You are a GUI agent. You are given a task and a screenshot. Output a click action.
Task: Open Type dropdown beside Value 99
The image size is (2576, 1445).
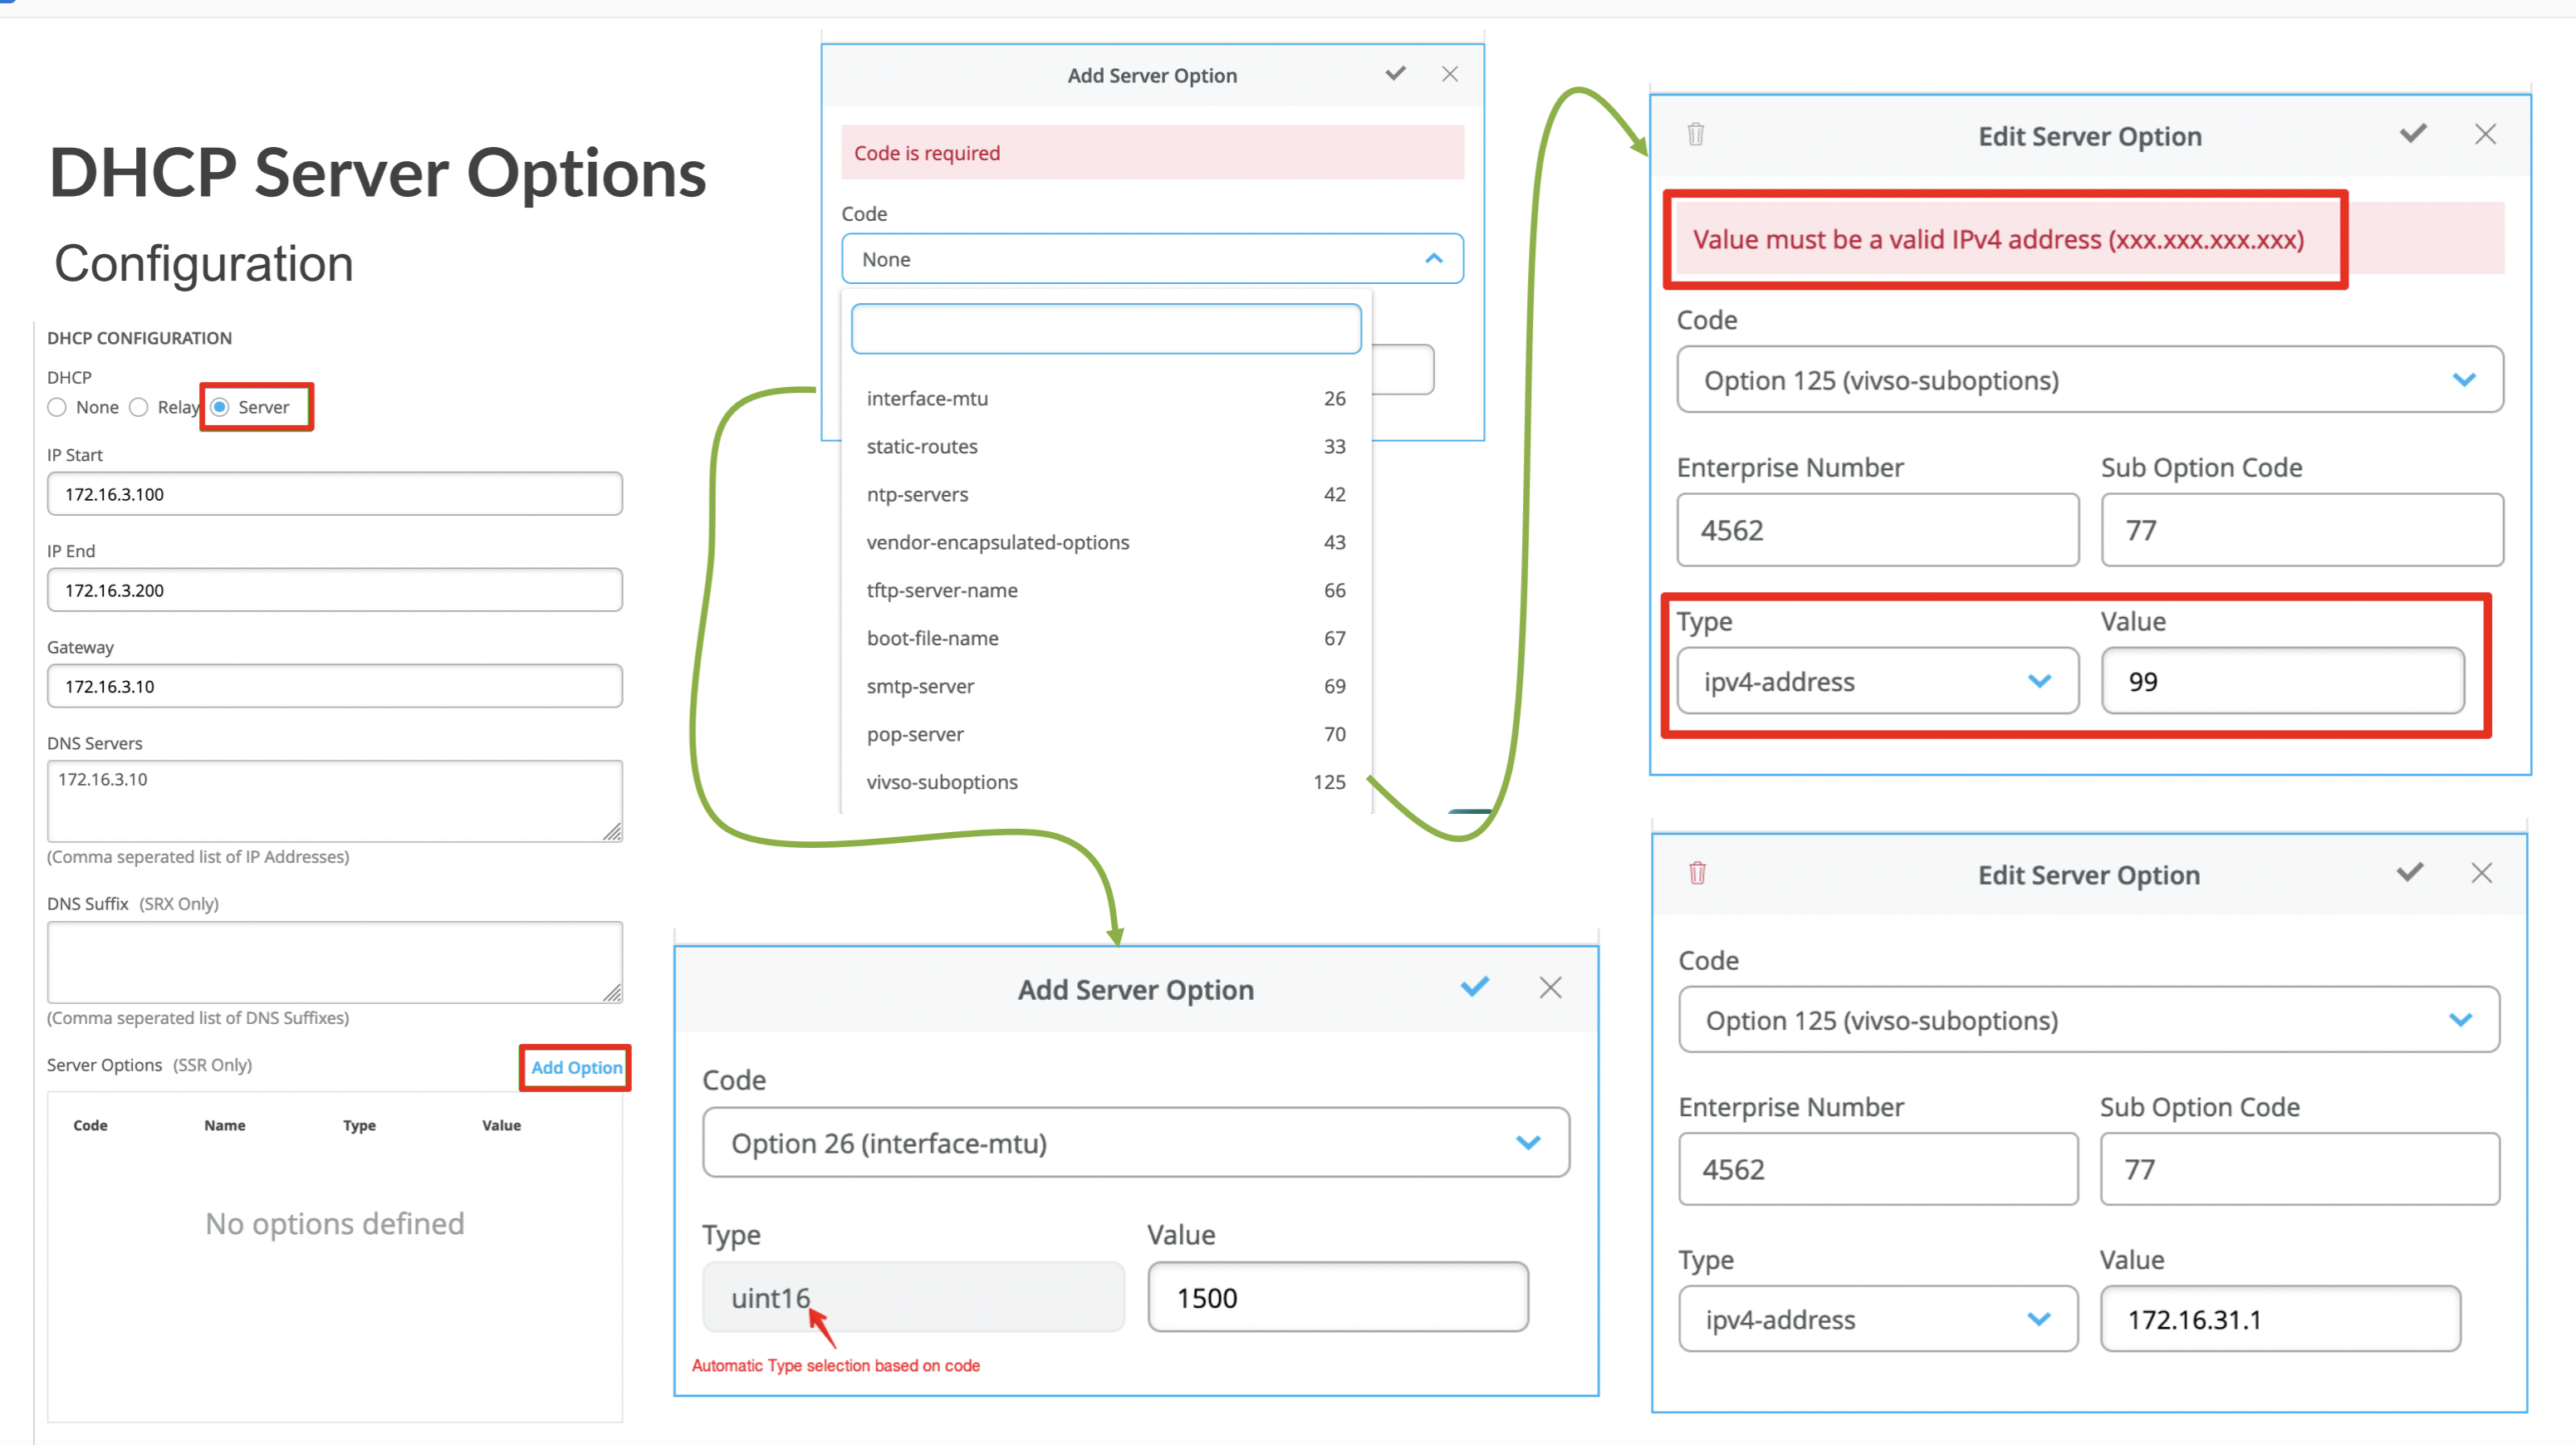(x=1876, y=681)
